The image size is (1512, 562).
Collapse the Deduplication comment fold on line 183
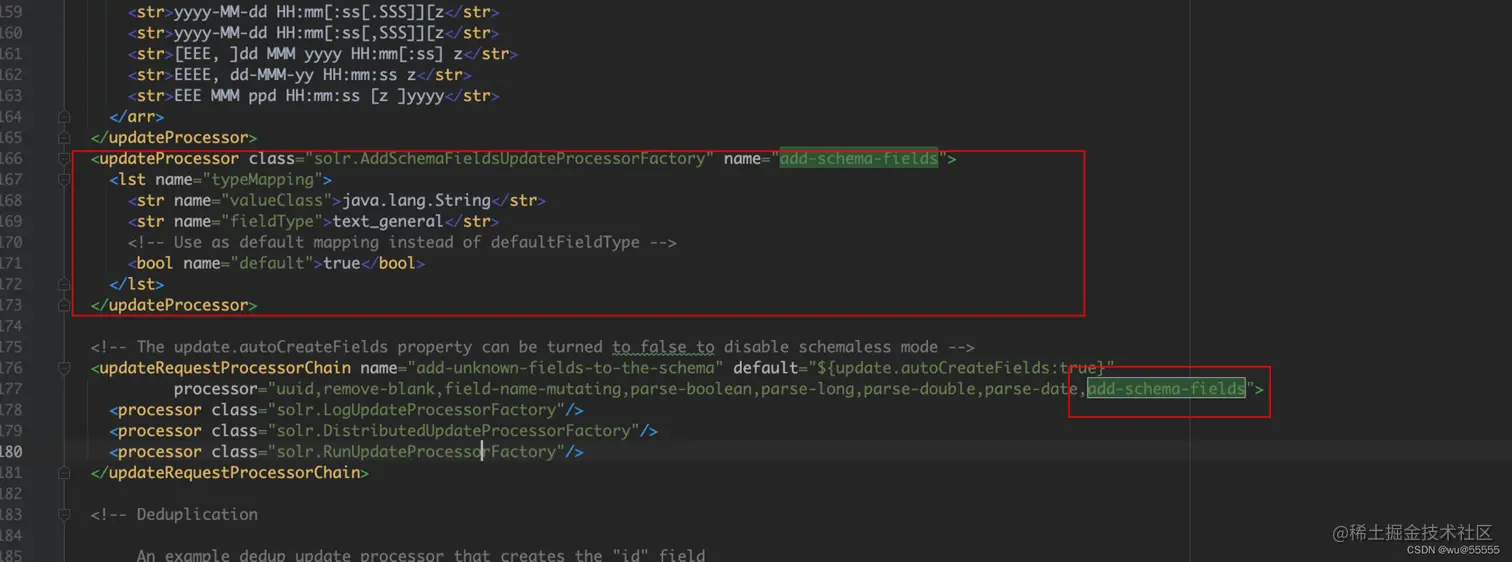[64, 514]
